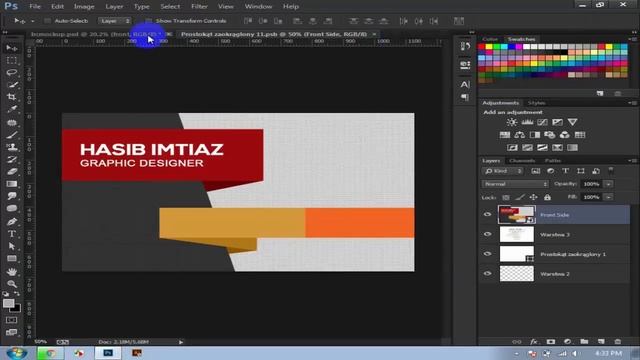Open Chrome from the taskbar

(51, 353)
